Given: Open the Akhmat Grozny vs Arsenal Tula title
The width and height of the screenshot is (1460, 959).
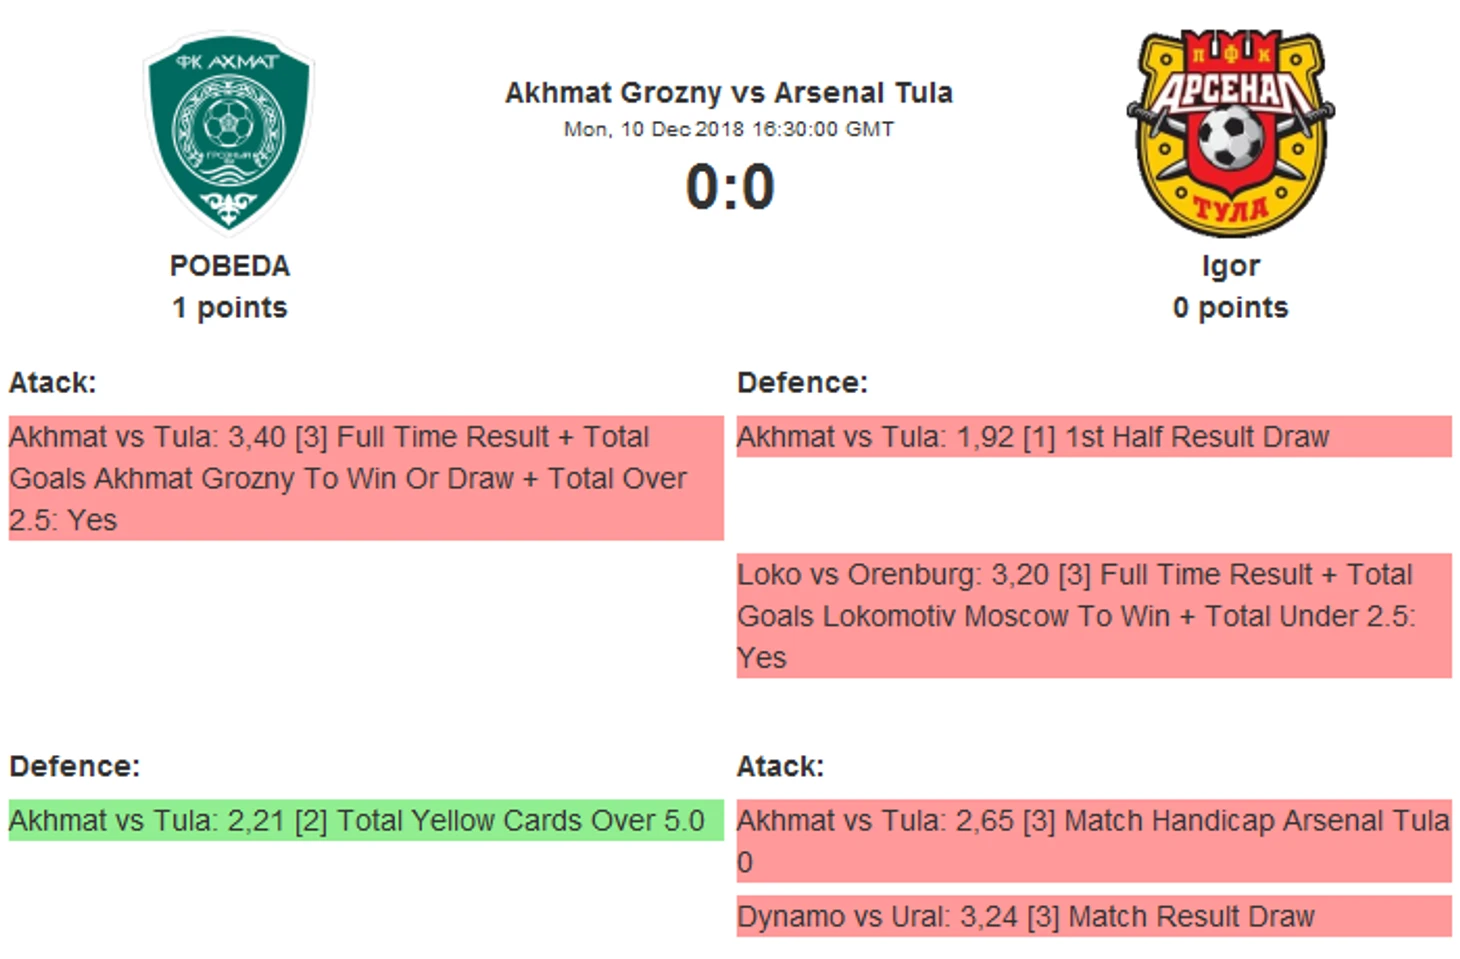Looking at the screenshot, I should click(729, 93).
